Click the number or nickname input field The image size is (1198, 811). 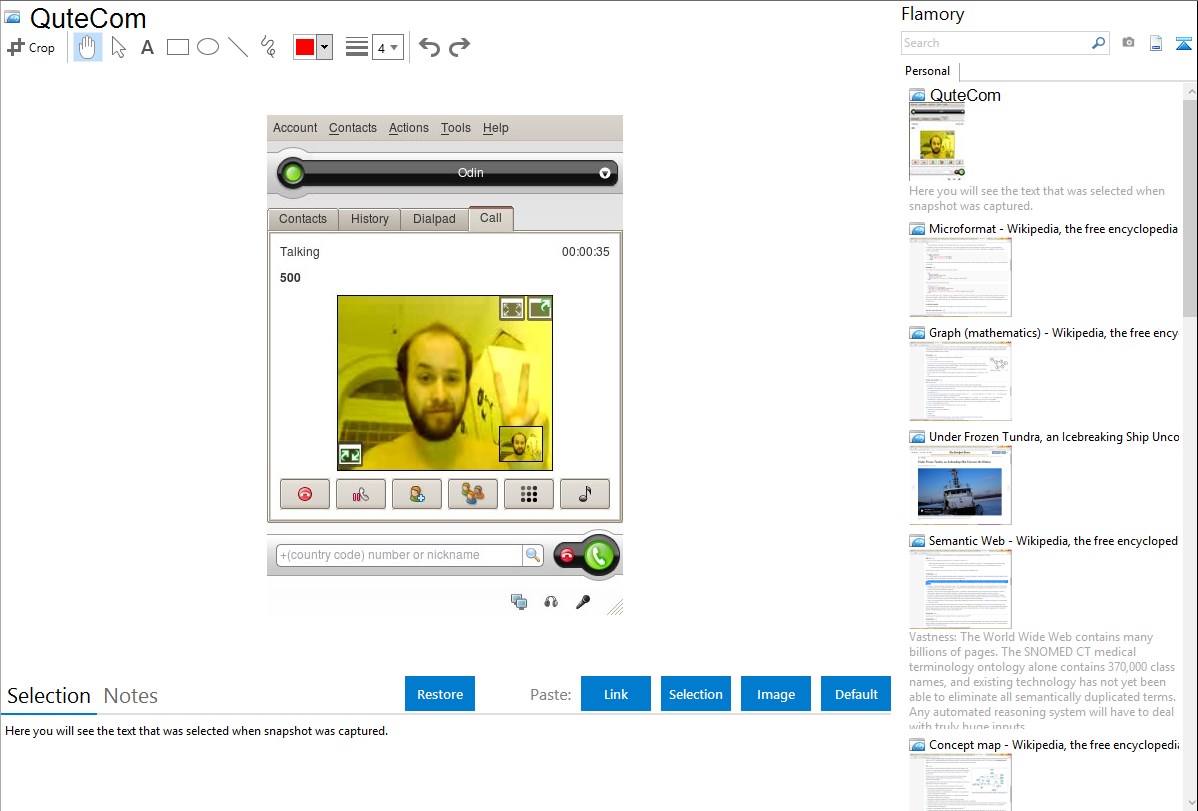click(399, 555)
